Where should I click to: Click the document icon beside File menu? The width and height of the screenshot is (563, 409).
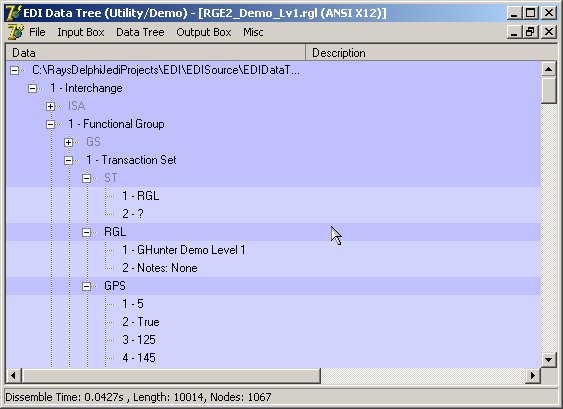click(x=15, y=32)
